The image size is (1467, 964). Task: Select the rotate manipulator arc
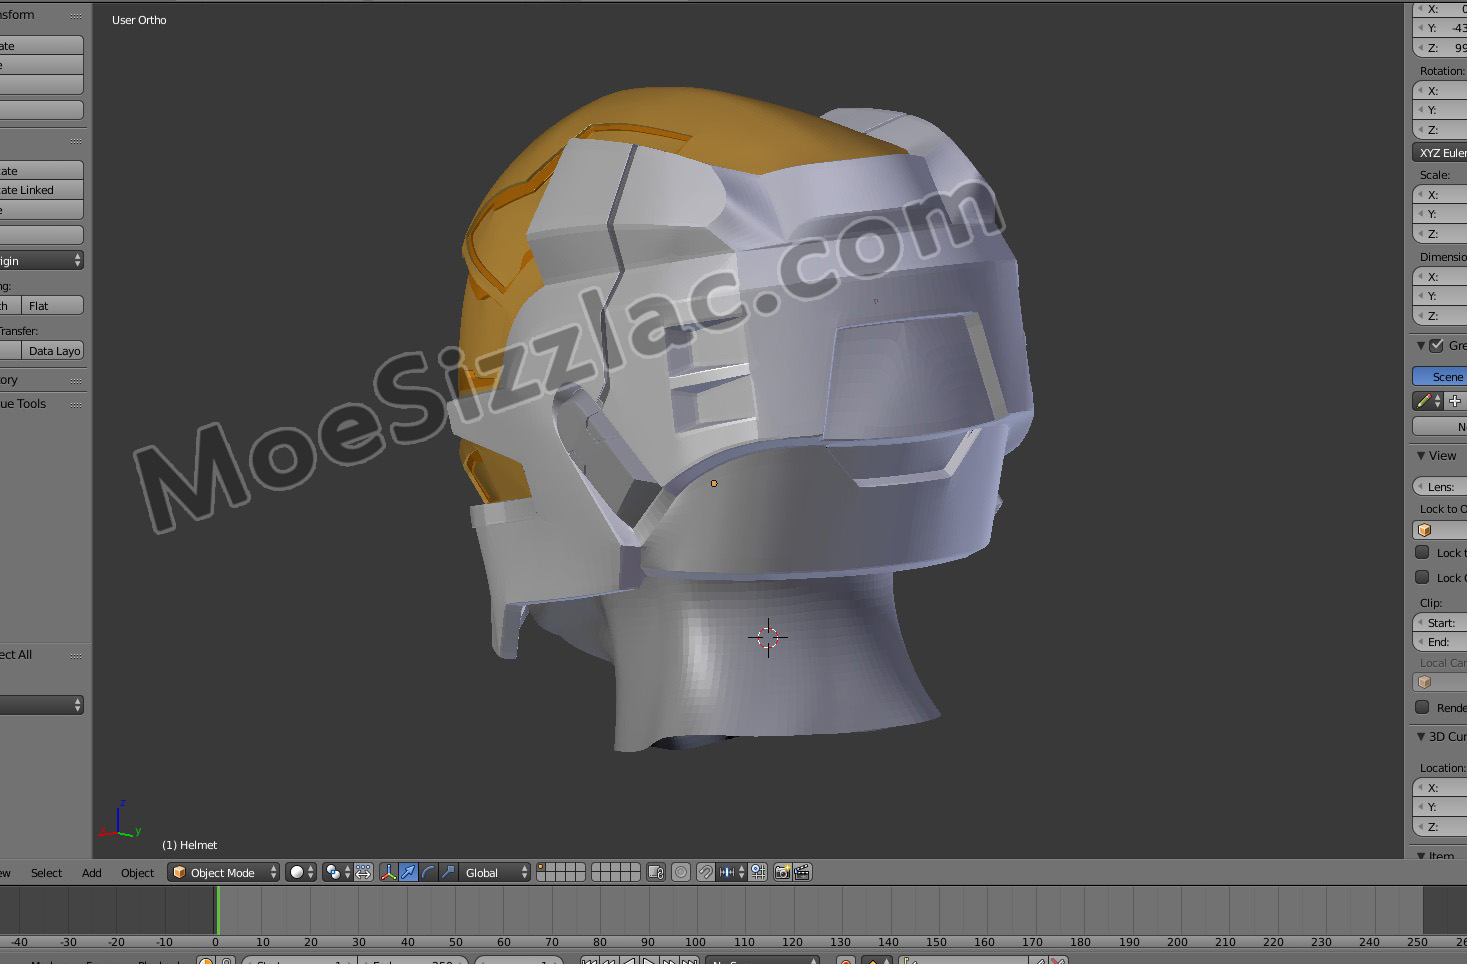coord(428,872)
